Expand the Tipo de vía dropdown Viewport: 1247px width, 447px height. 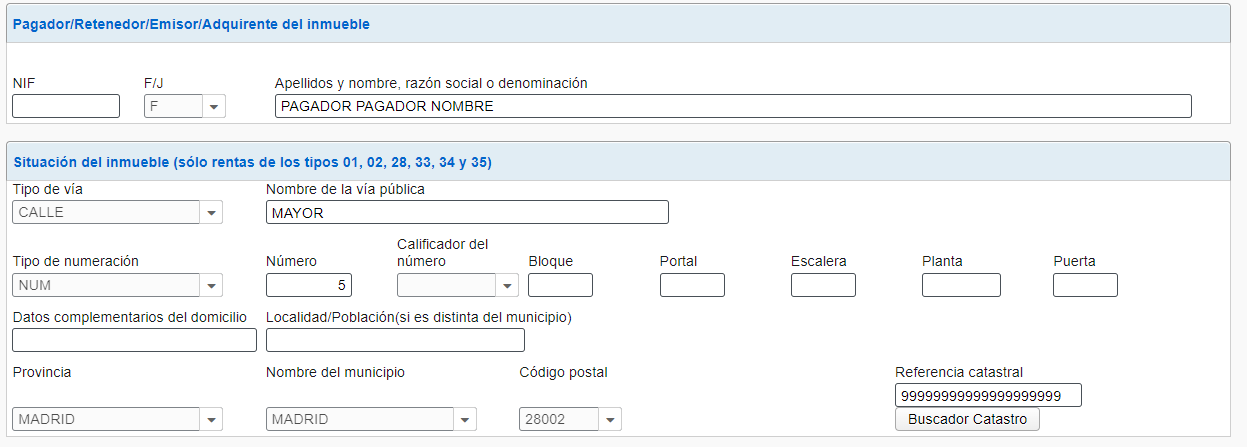click(117, 212)
